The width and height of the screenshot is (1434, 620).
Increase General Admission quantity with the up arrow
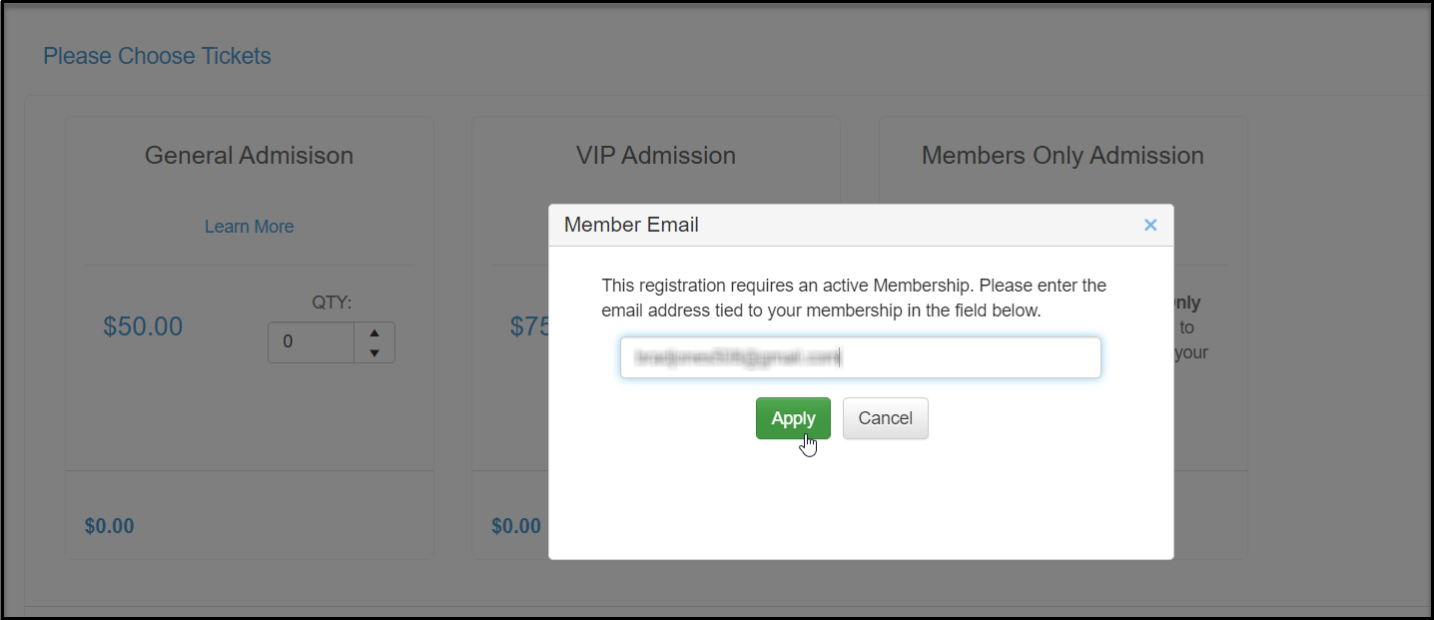374,333
